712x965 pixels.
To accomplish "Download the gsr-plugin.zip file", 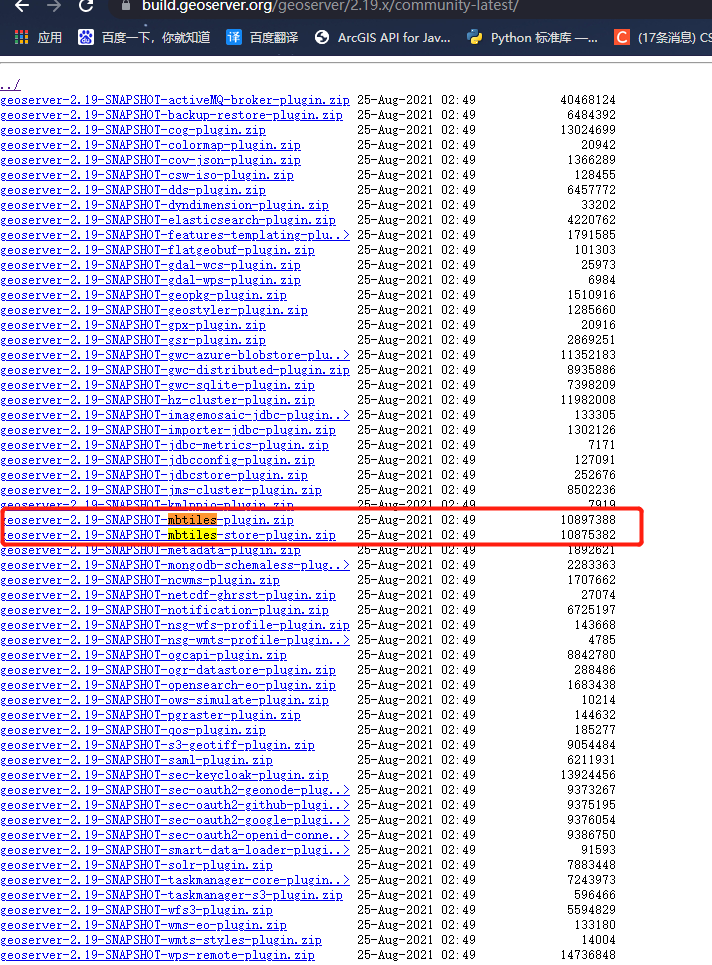I will [x=133, y=340].
